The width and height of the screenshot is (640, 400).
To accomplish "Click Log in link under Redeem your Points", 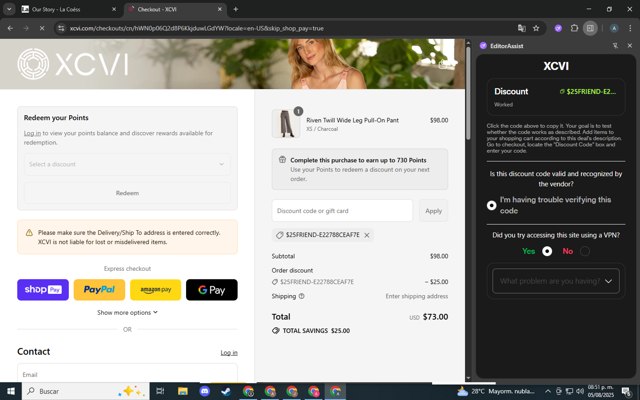I will pos(32,133).
